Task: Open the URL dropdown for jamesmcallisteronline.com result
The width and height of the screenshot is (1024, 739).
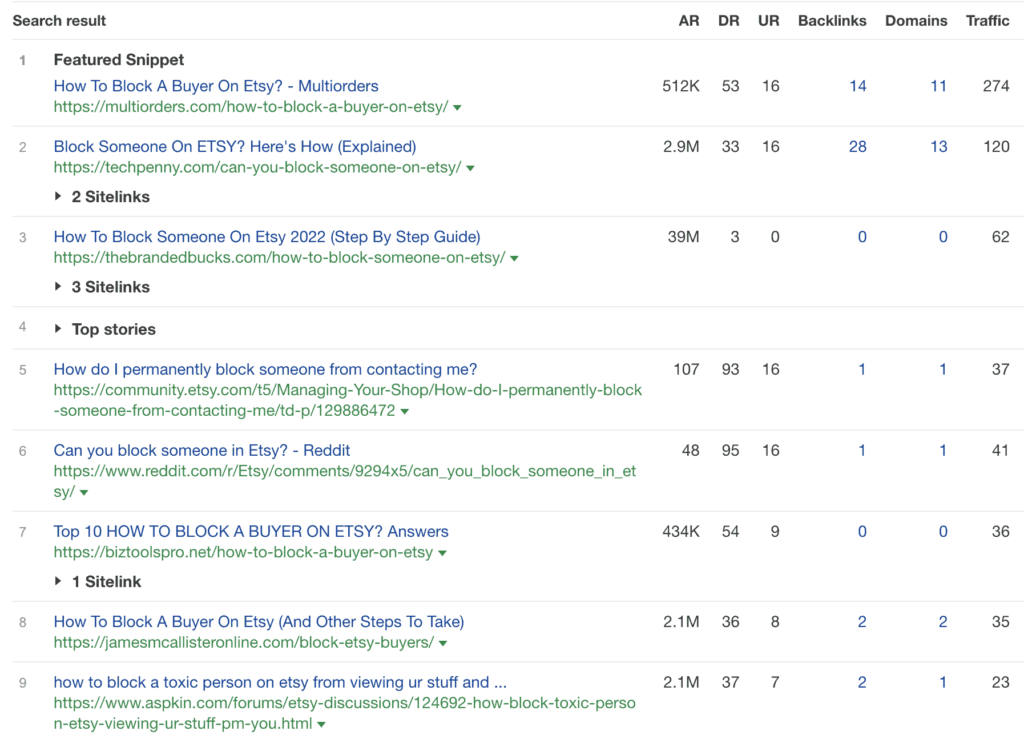Action: coord(443,641)
